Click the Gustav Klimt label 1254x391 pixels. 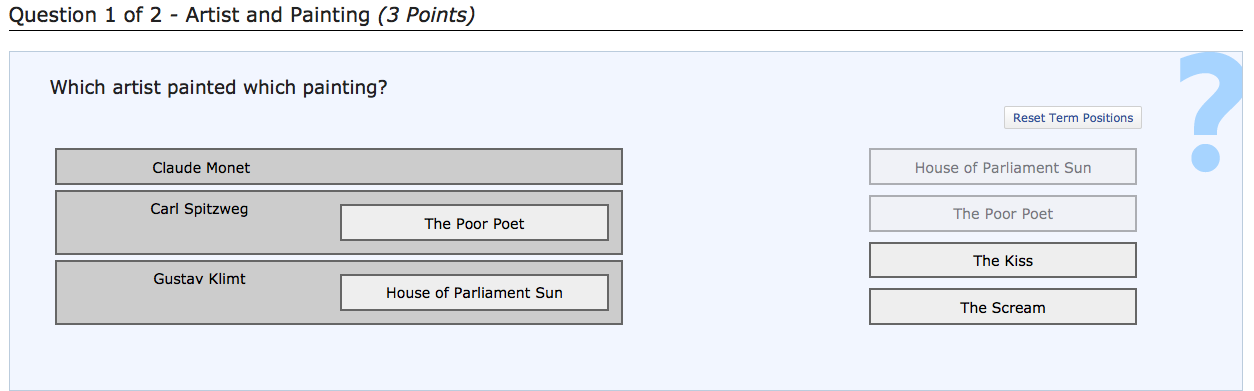coord(199,279)
